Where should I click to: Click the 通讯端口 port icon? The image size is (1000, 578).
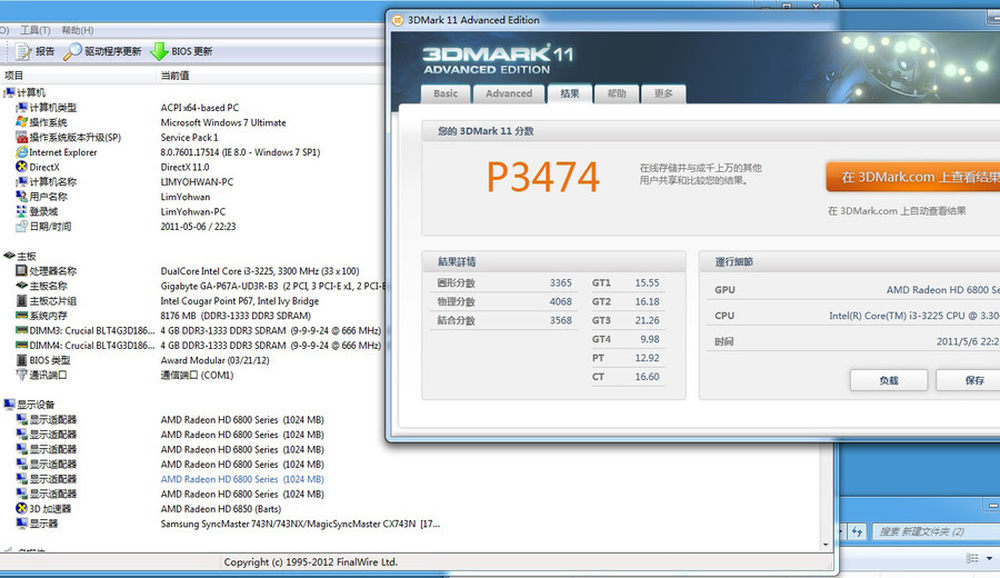[x=22, y=374]
